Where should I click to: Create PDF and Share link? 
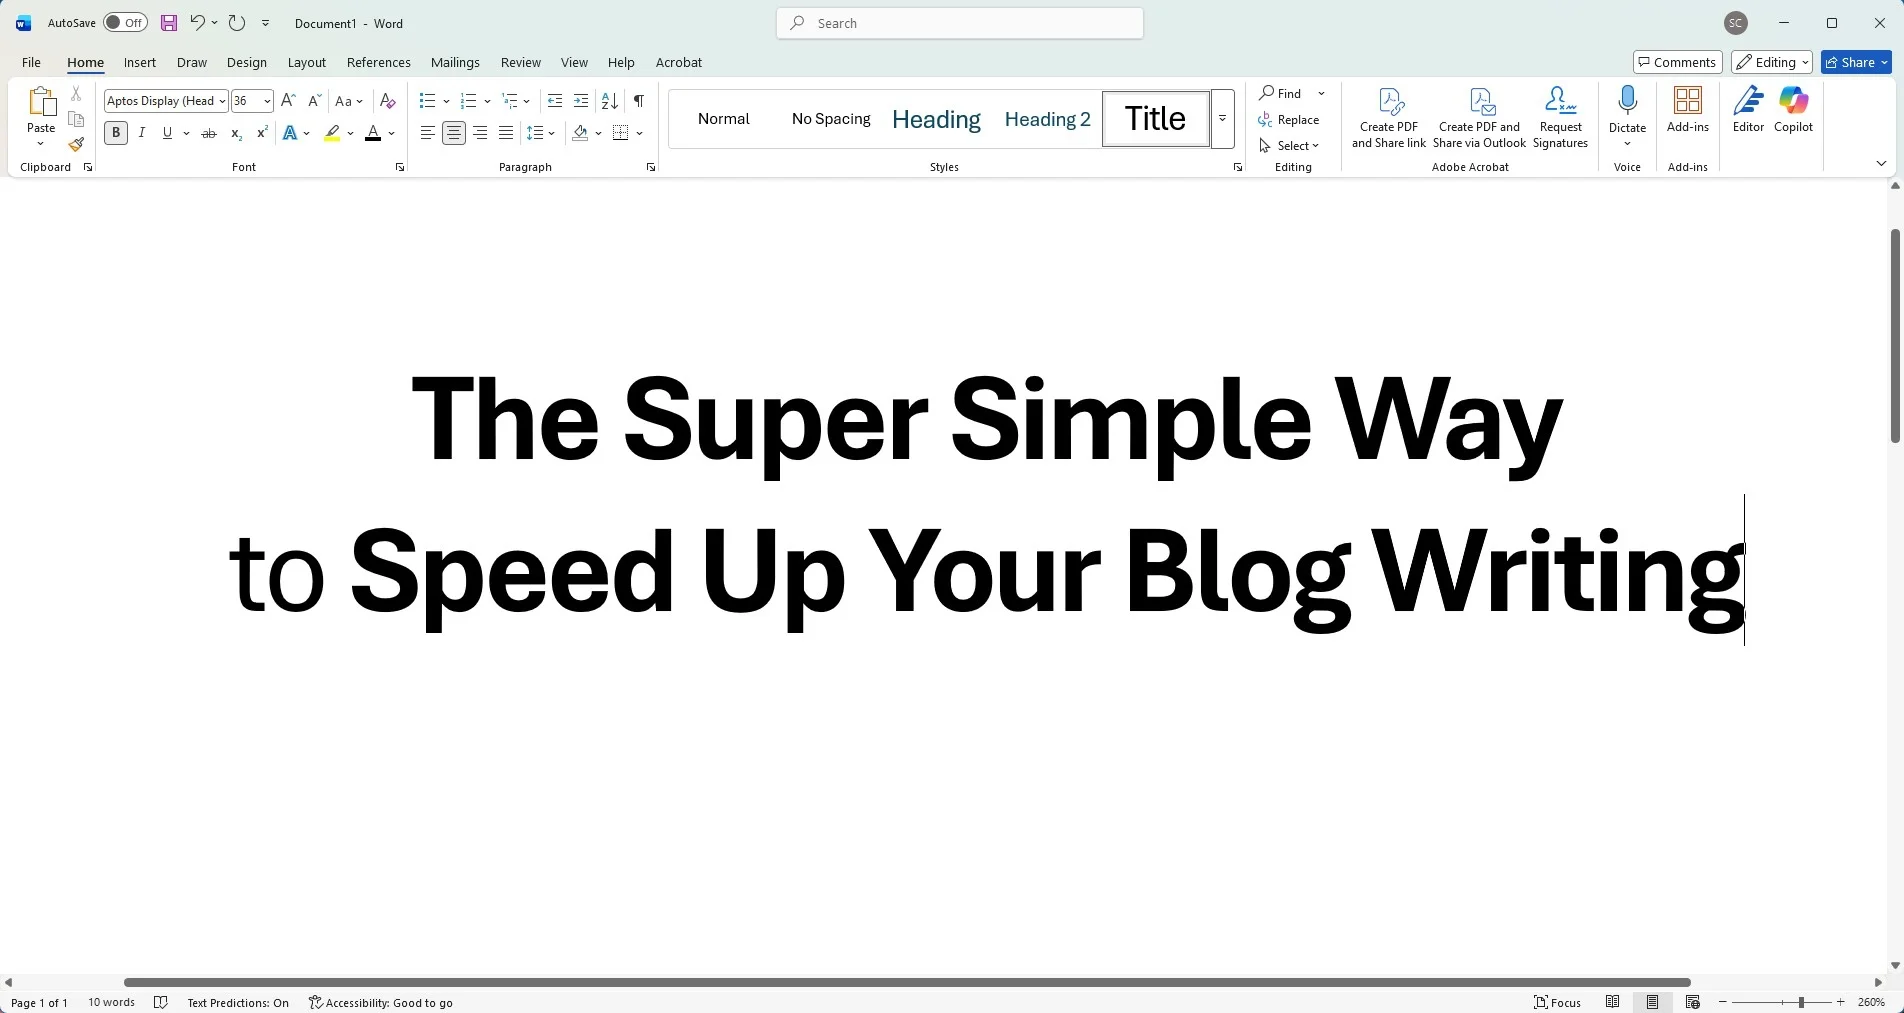pyautogui.click(x=1388, y=115)
